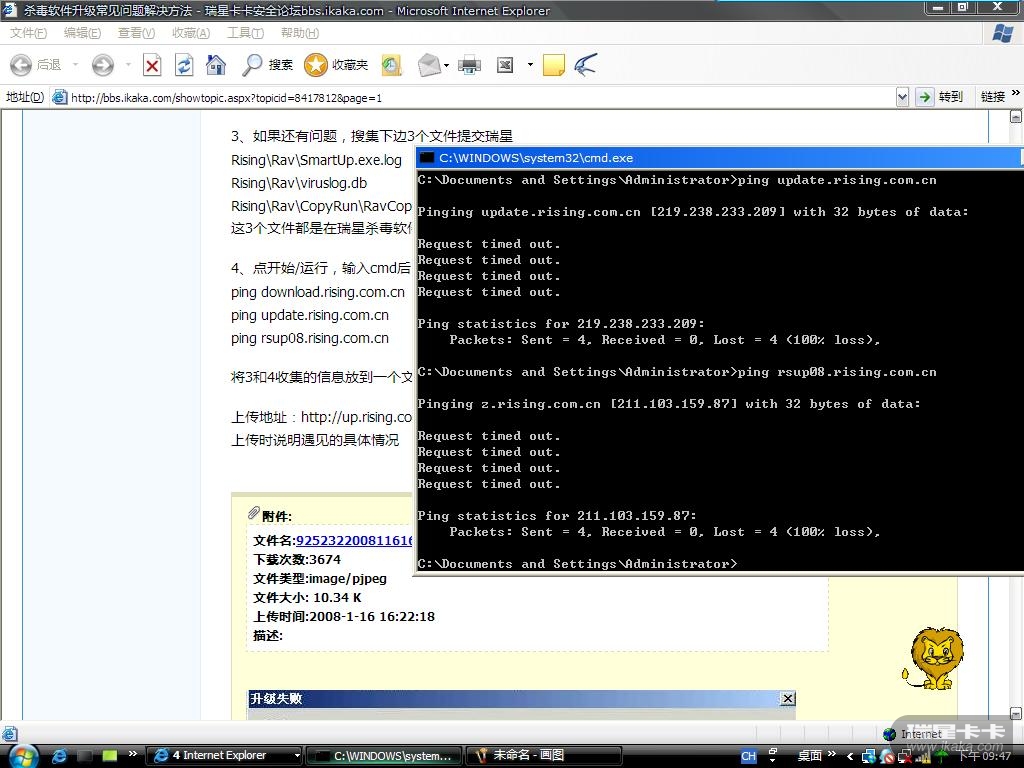Open the address bar URL dropdown

point(902,97)
